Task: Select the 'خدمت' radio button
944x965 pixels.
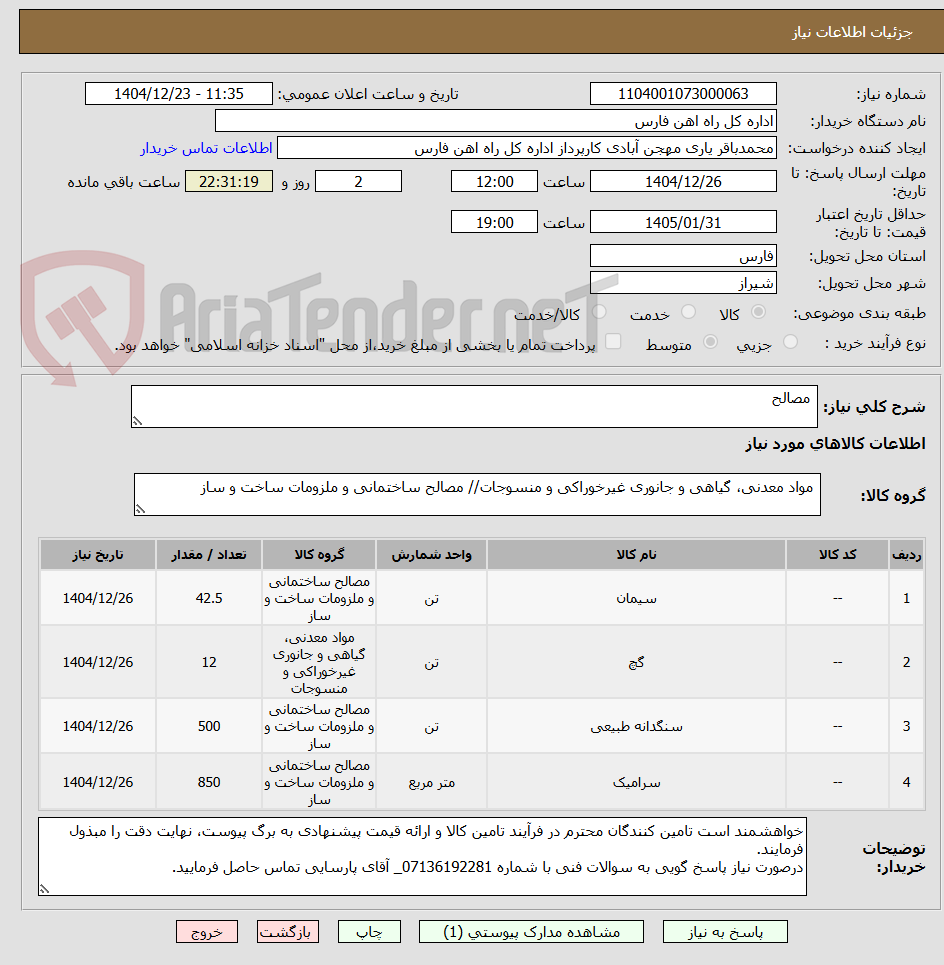Action: pyautogui.click(x=689, y=312)
